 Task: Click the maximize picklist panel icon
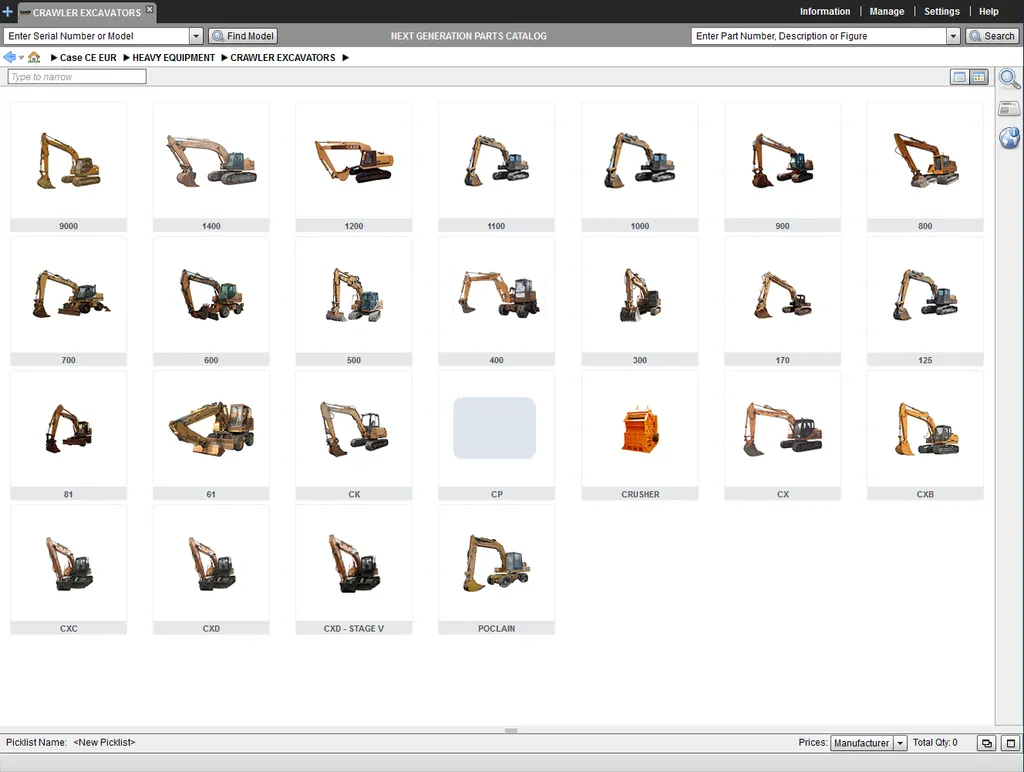1010,743
